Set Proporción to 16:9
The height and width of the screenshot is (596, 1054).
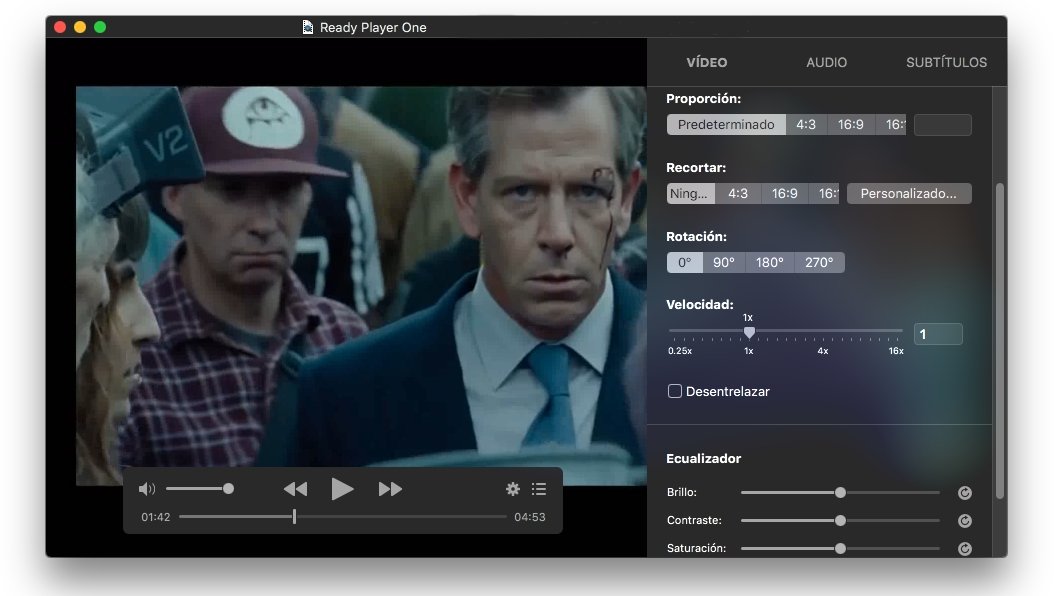[850, 124]
